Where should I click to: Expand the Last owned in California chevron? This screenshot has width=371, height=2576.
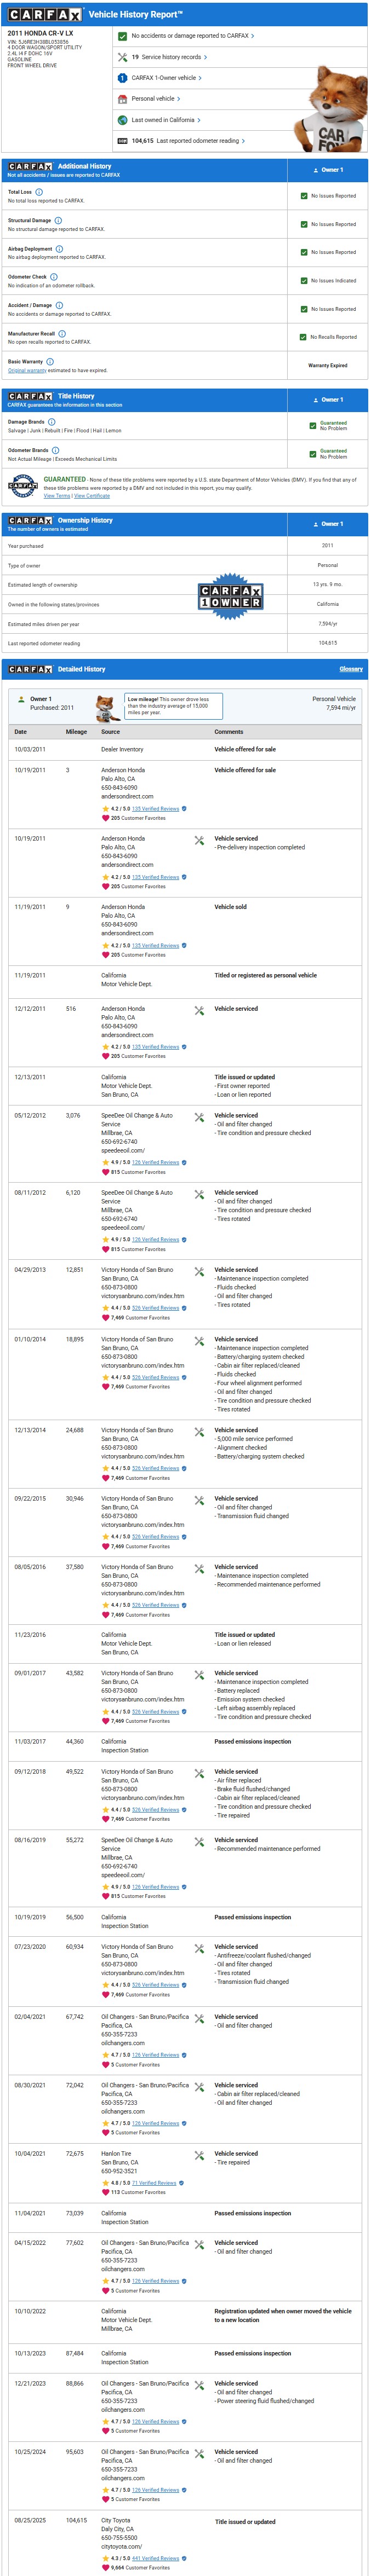[x=198, y=120]
